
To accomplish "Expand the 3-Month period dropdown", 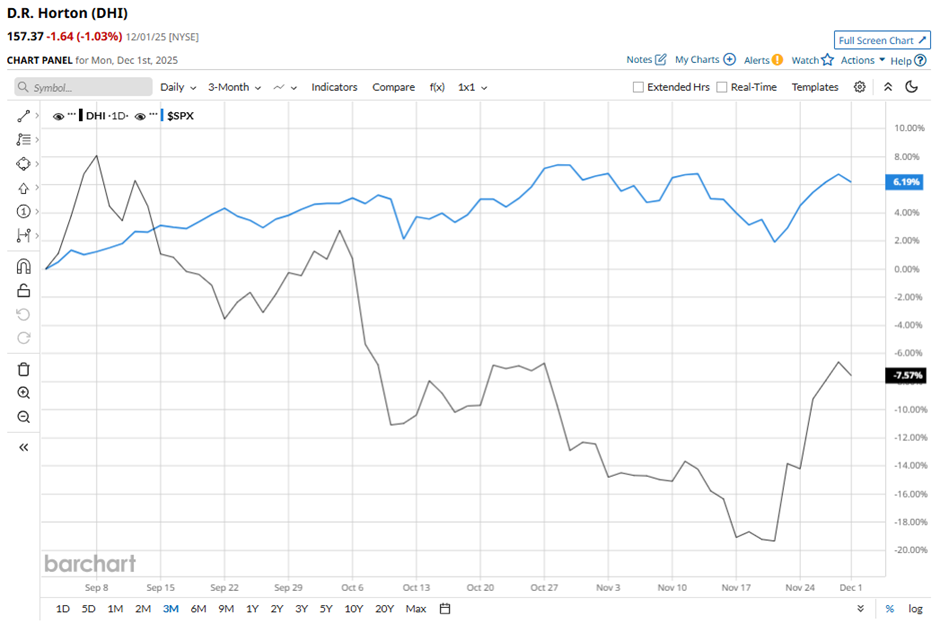I will pyautogui.click(x=234, y=87).
